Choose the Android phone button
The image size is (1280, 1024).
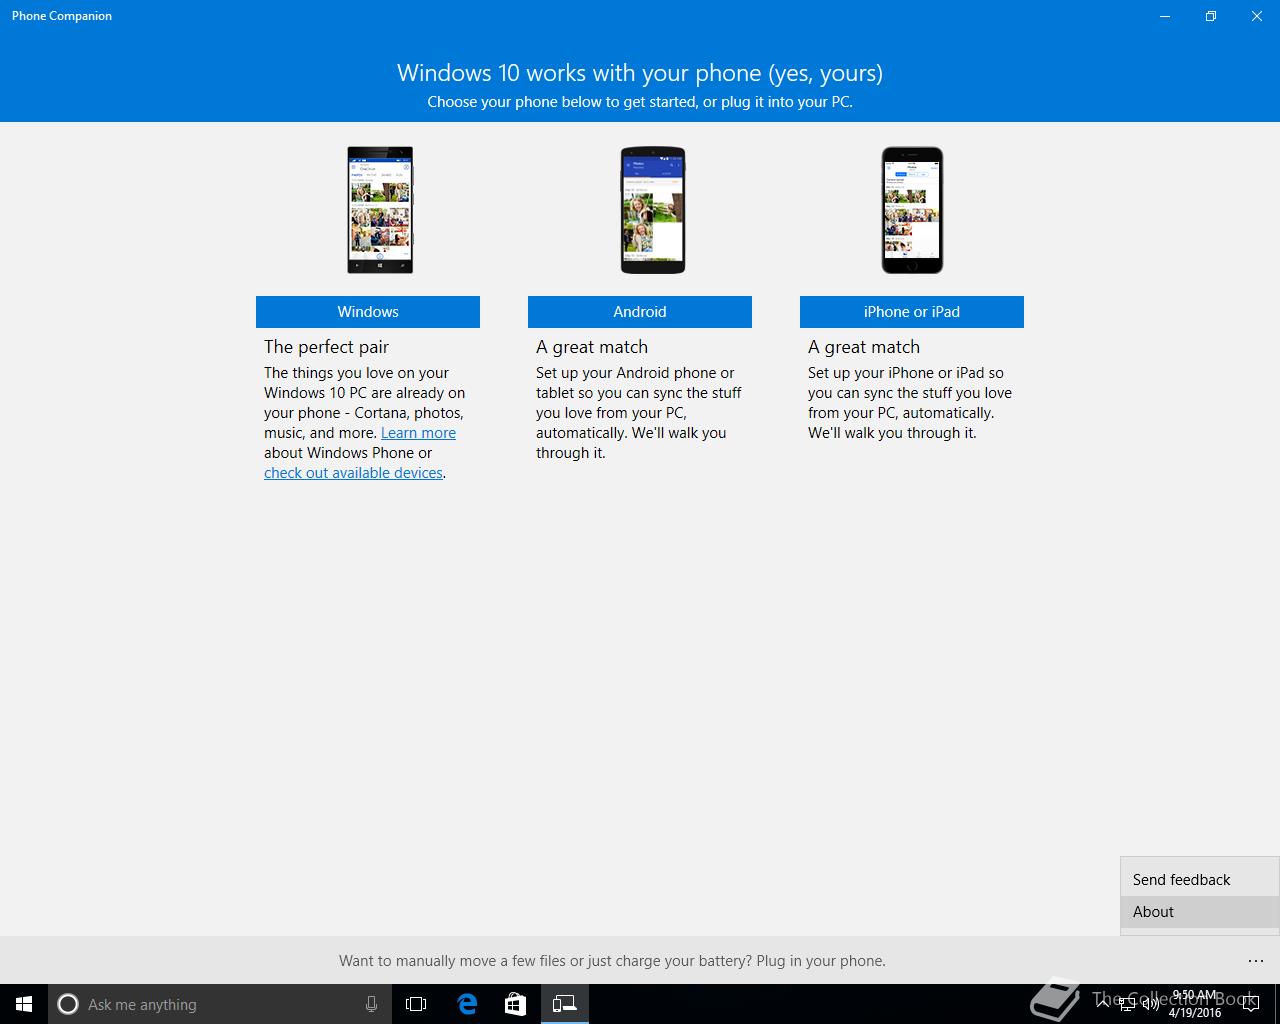[x=640, y=312]
